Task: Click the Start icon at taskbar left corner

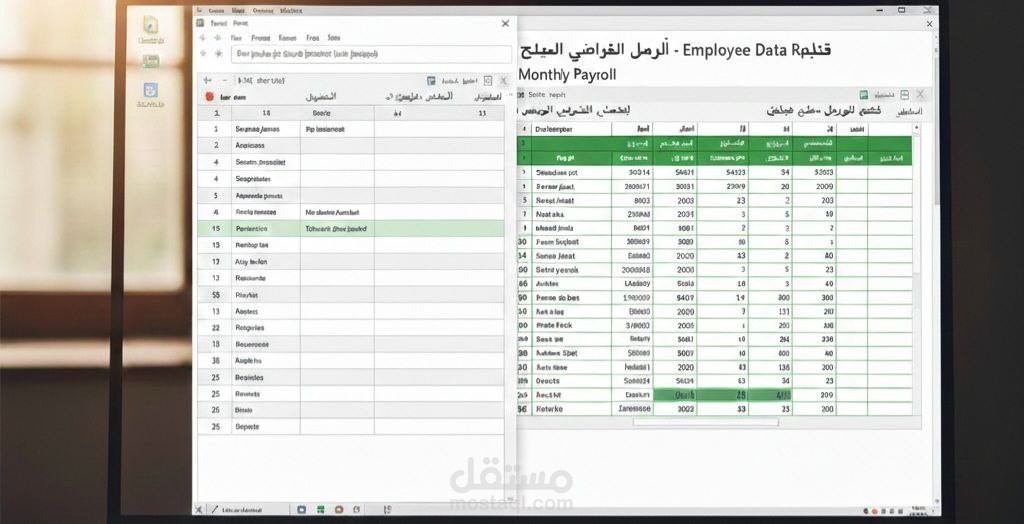Action: click(x=199, y=510)
